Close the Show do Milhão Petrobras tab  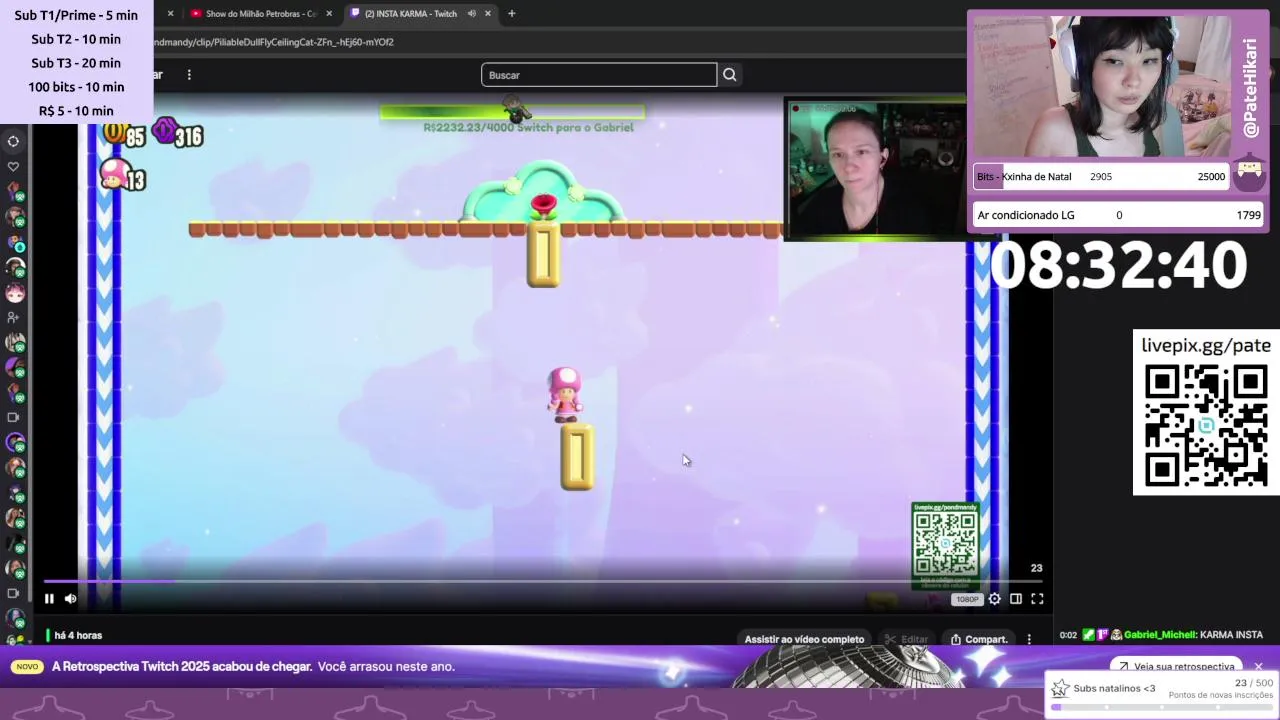[x=329, y=14]
